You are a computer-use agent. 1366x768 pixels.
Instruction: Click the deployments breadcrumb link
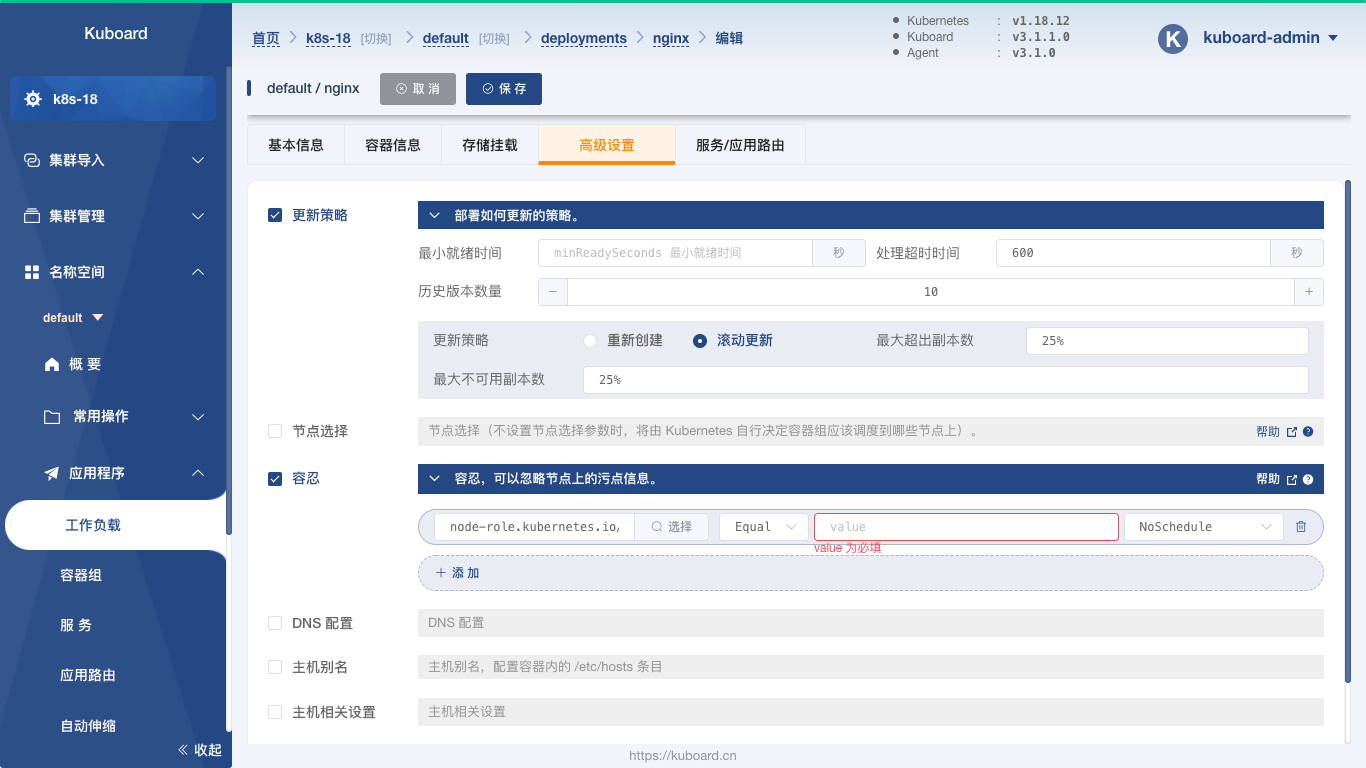(x=584, y=38)
